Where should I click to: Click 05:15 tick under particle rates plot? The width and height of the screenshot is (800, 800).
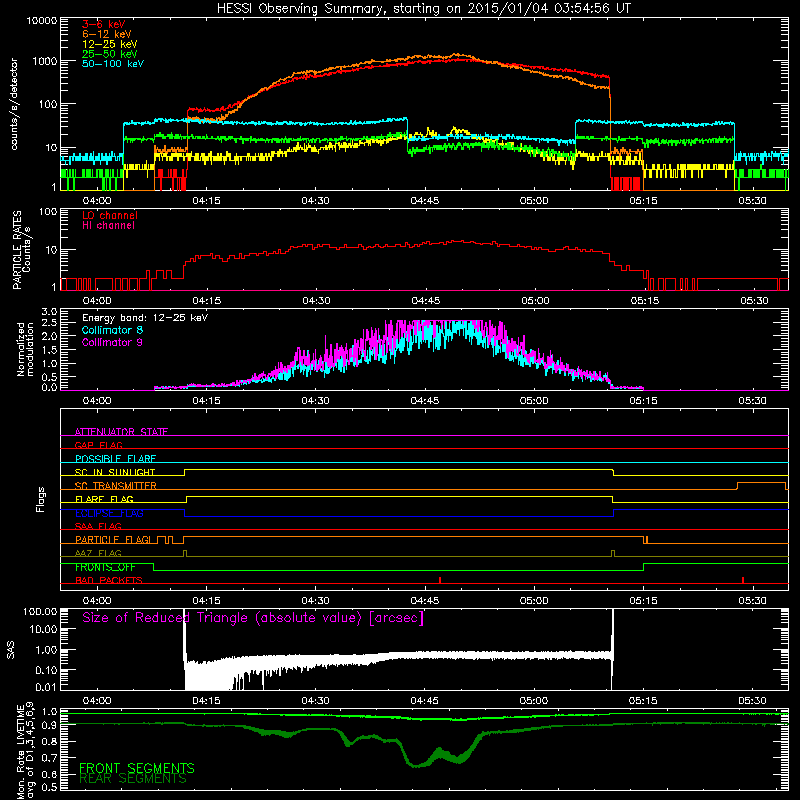[x=645, y=301]
